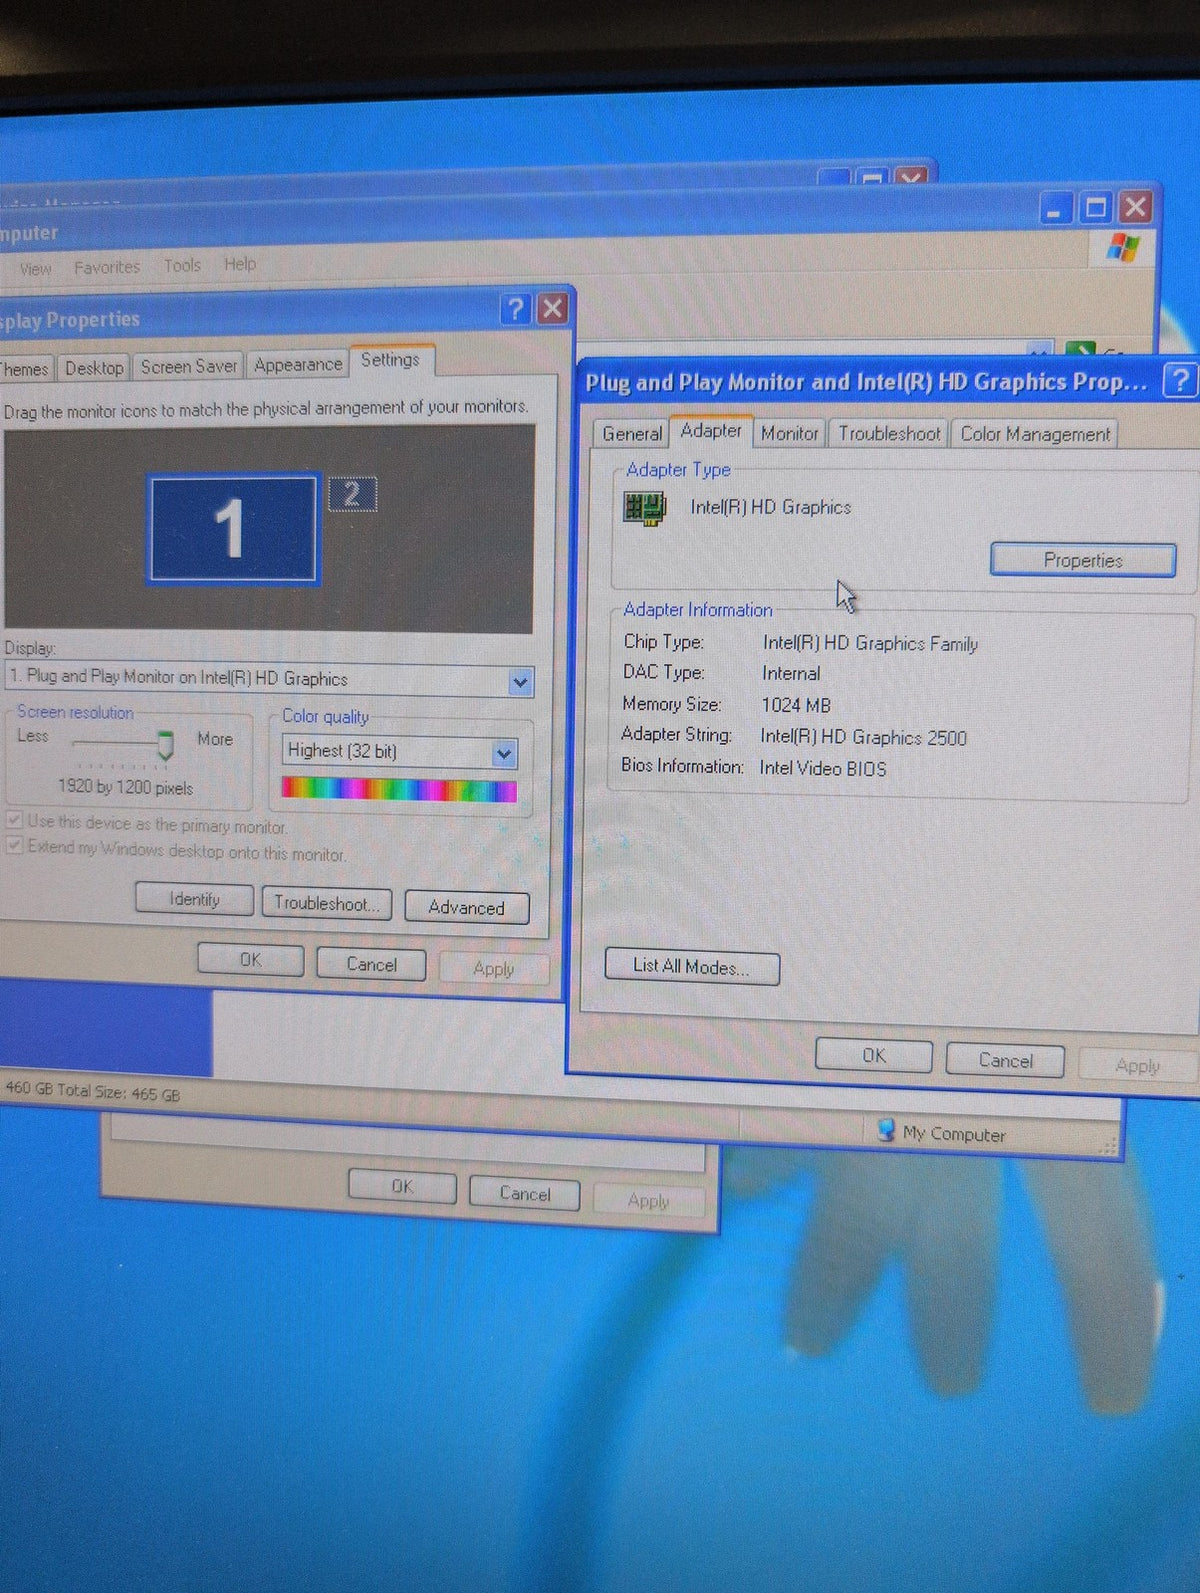Toggle 'Use this device as the primary monitor'

click(15, 820)
